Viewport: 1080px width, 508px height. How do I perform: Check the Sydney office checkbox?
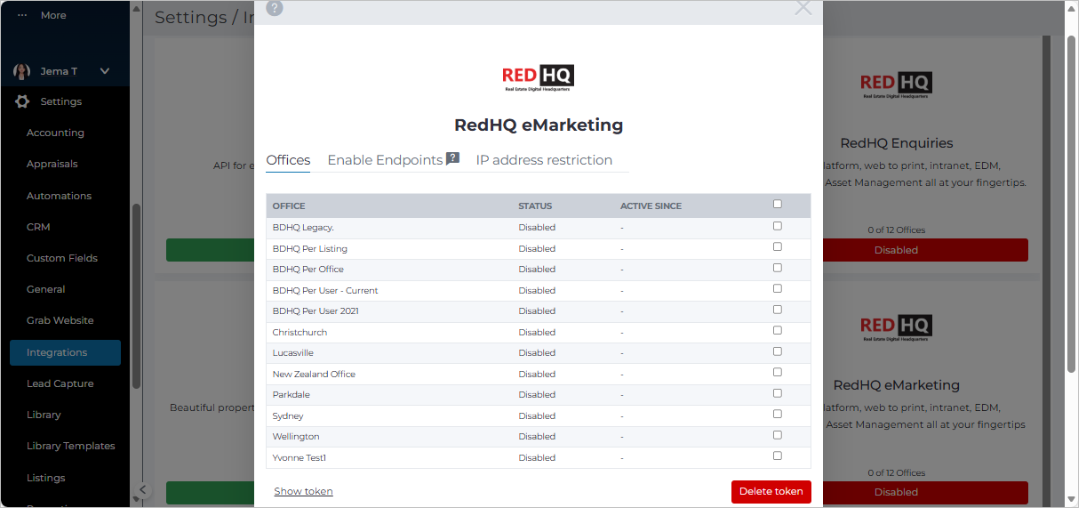click(778, 414)
